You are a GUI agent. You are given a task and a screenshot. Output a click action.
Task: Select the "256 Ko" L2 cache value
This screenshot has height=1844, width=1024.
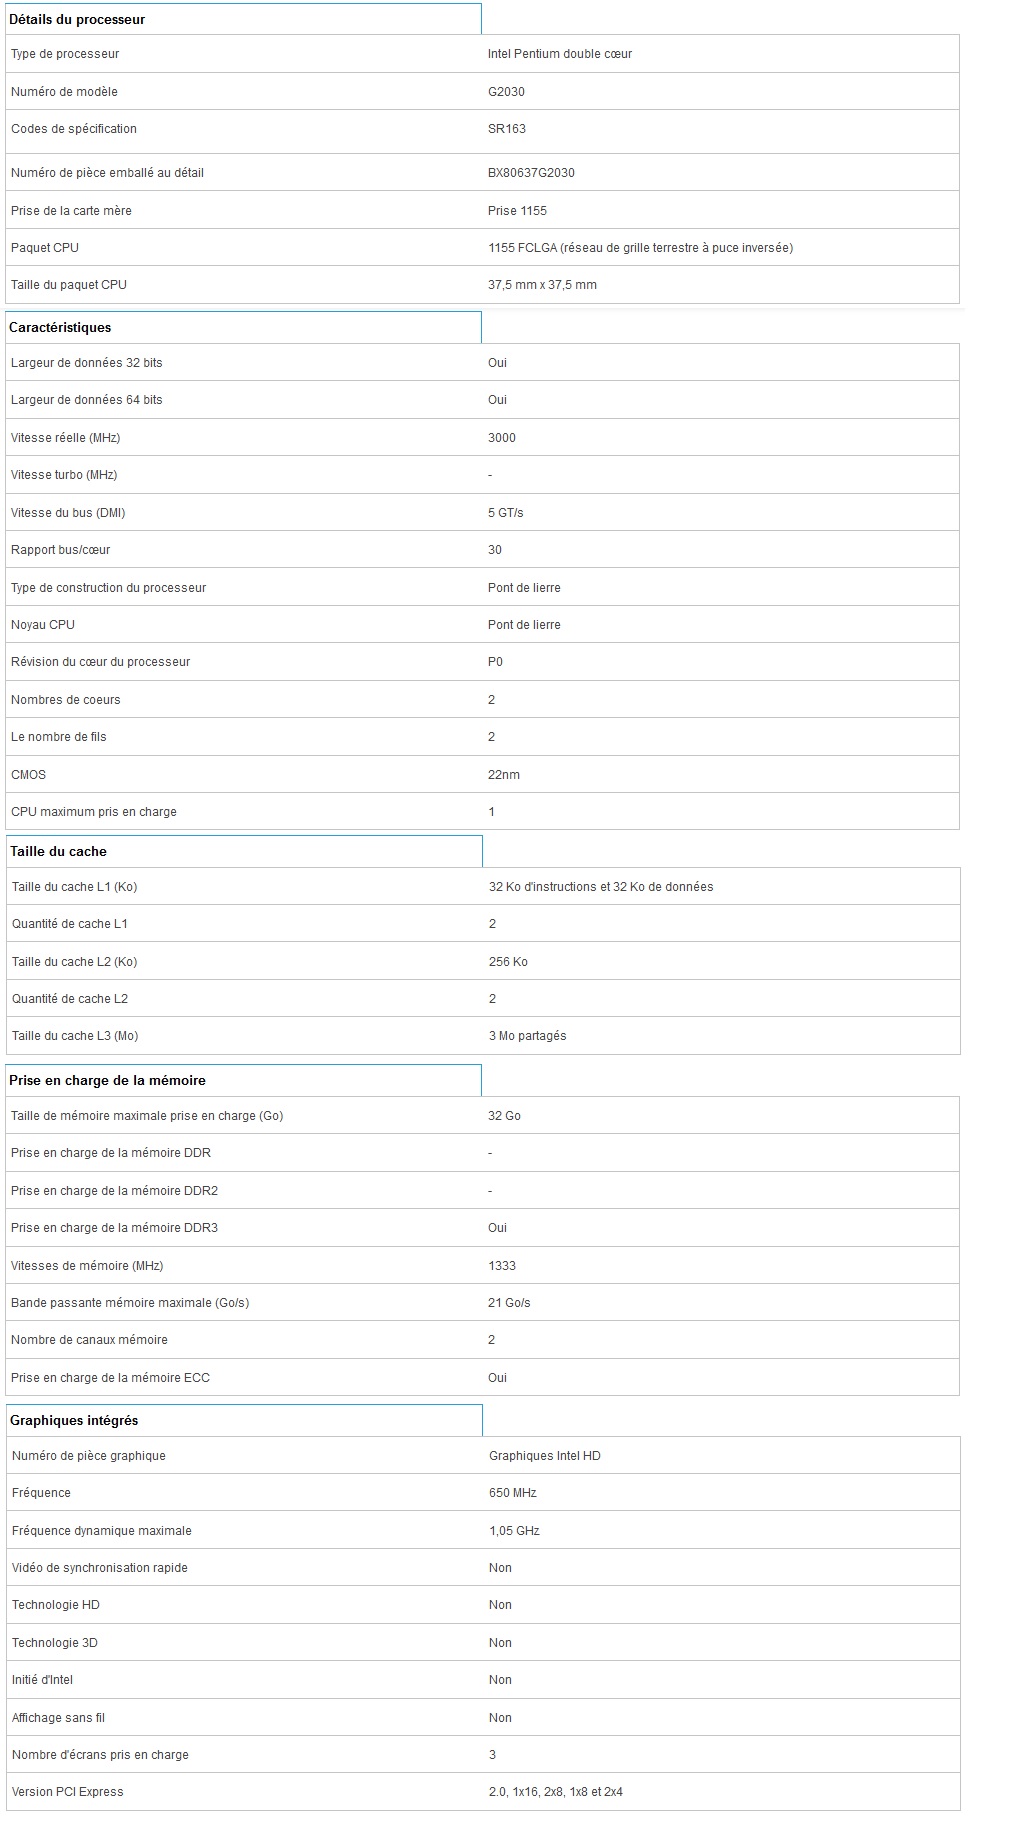pyautogui.click(x=508, y=962)
